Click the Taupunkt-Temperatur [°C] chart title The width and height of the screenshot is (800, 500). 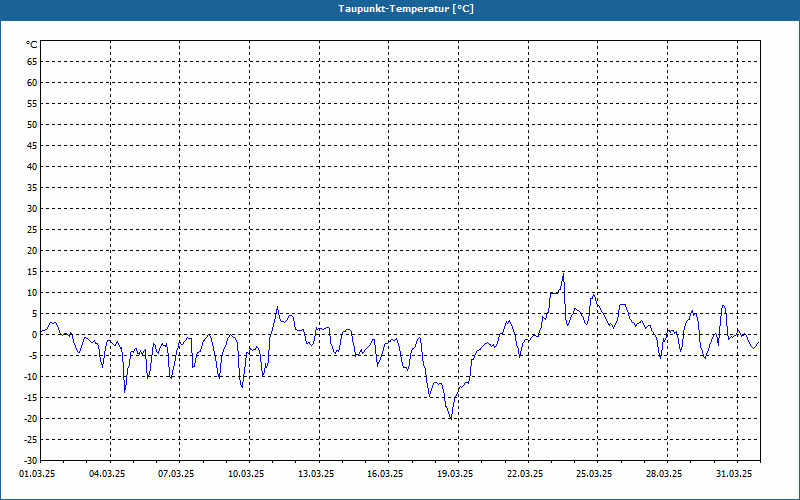(406, 9)
